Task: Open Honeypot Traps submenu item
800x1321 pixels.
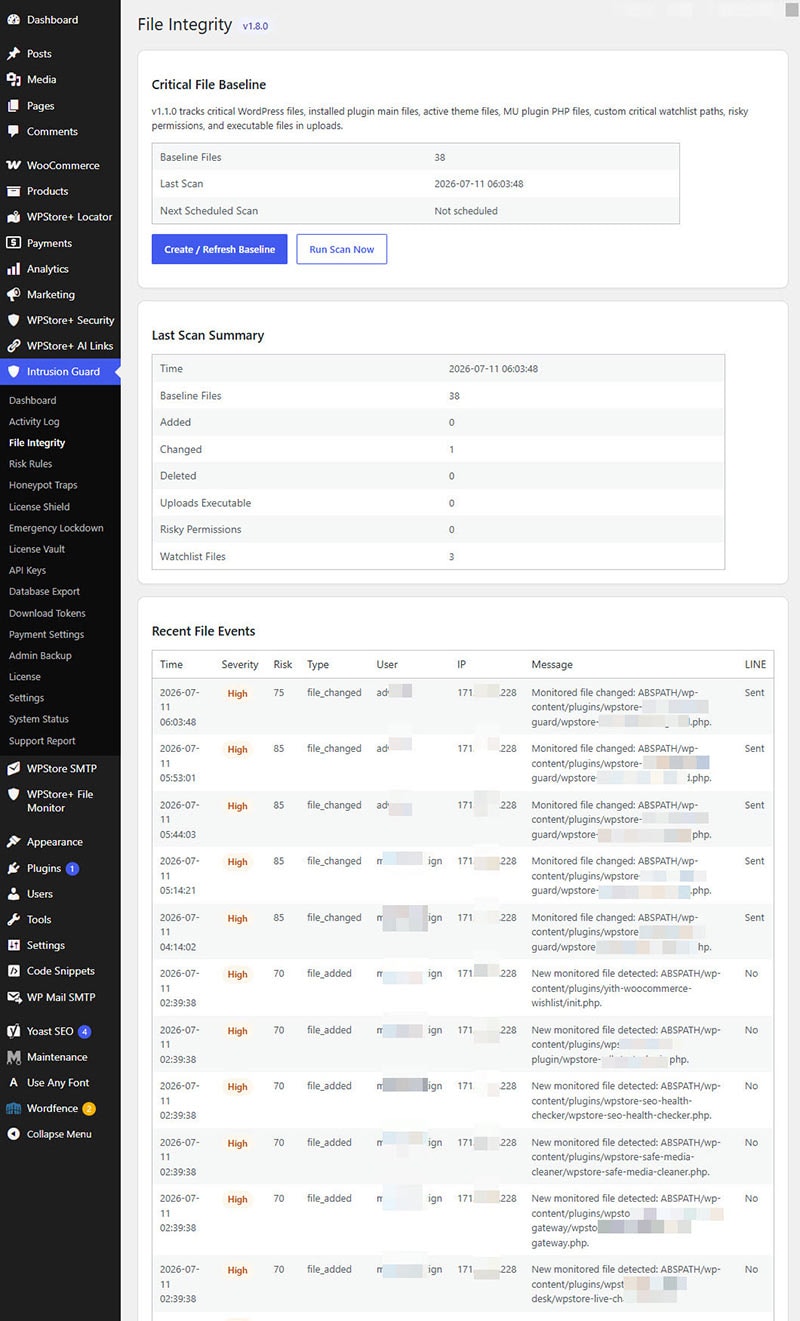Action: tap(43, 486)
